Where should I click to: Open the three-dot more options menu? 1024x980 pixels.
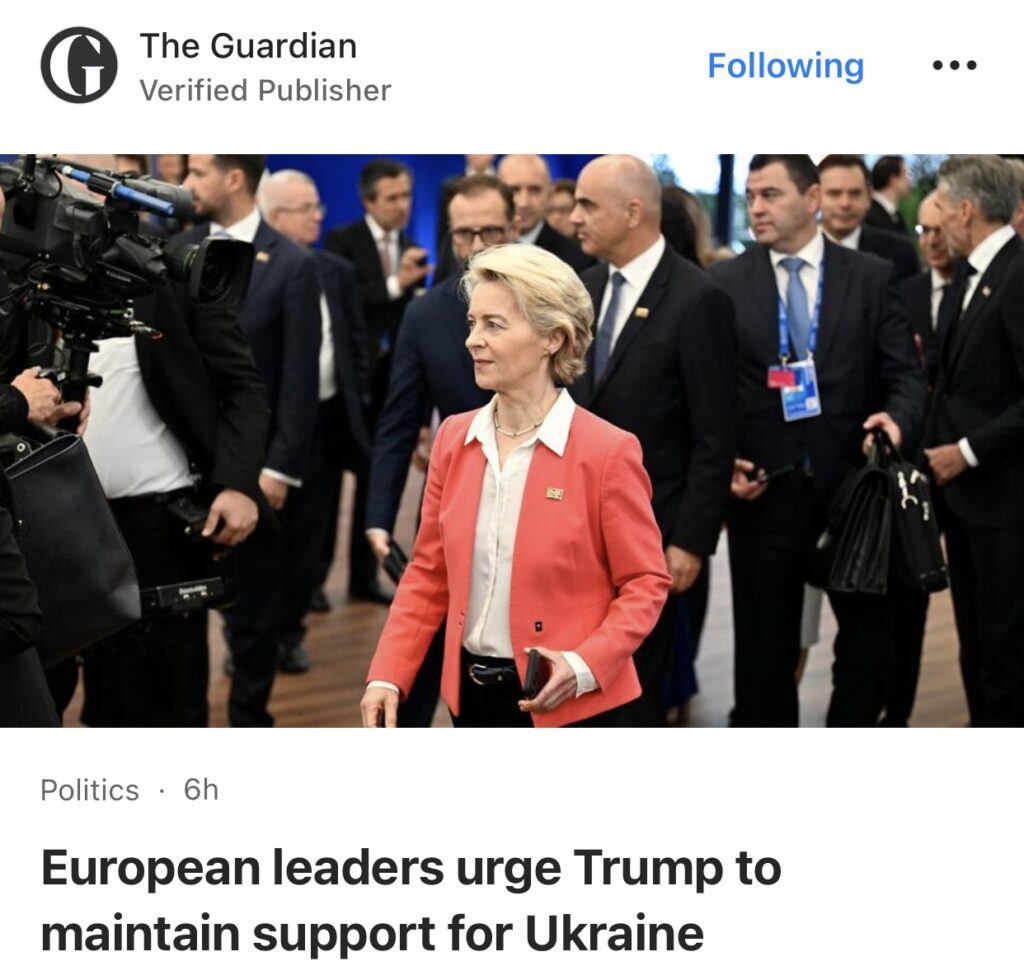[955, 65]
